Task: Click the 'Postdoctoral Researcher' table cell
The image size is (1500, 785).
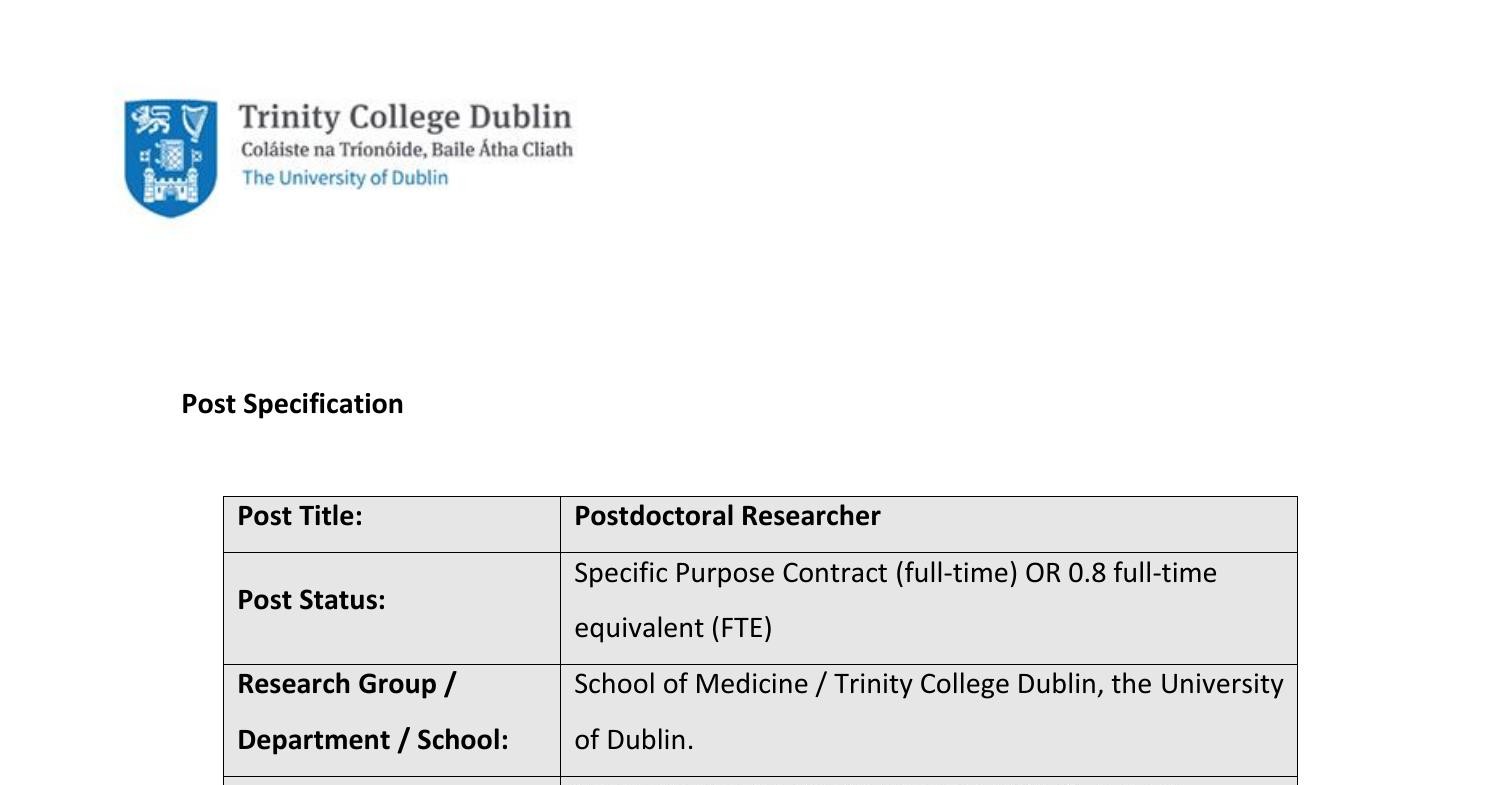Action: click(x=727, y=516)
